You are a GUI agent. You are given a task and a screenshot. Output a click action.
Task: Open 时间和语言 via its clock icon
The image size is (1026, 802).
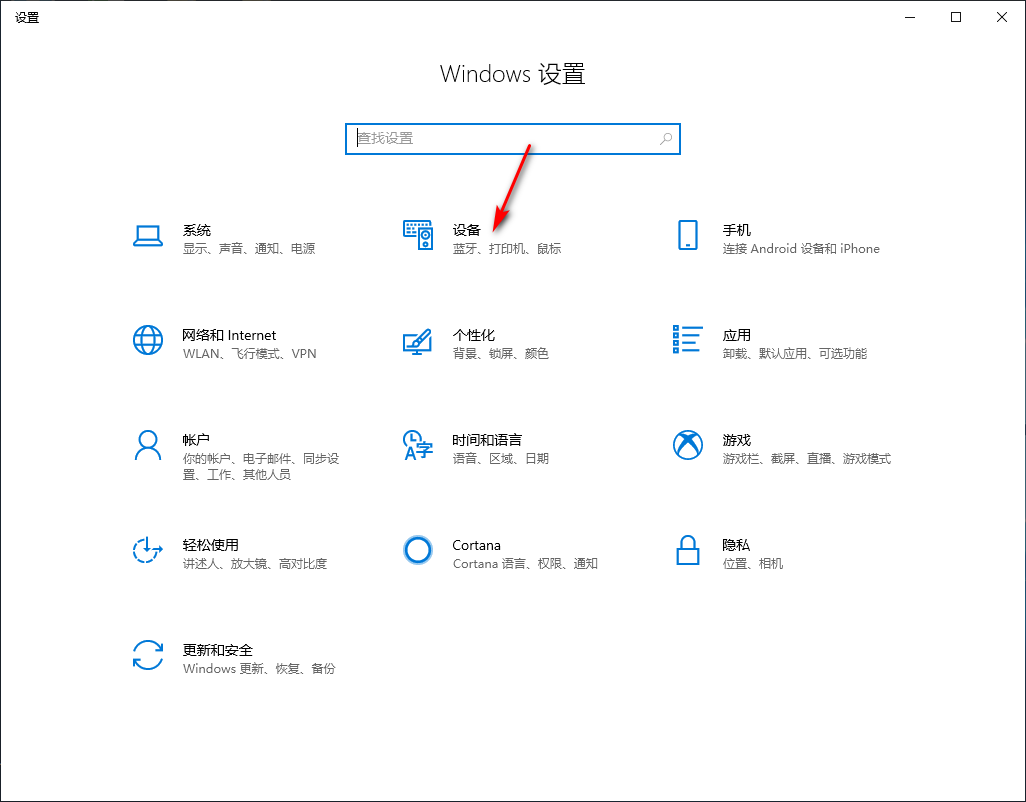[417, 445]
